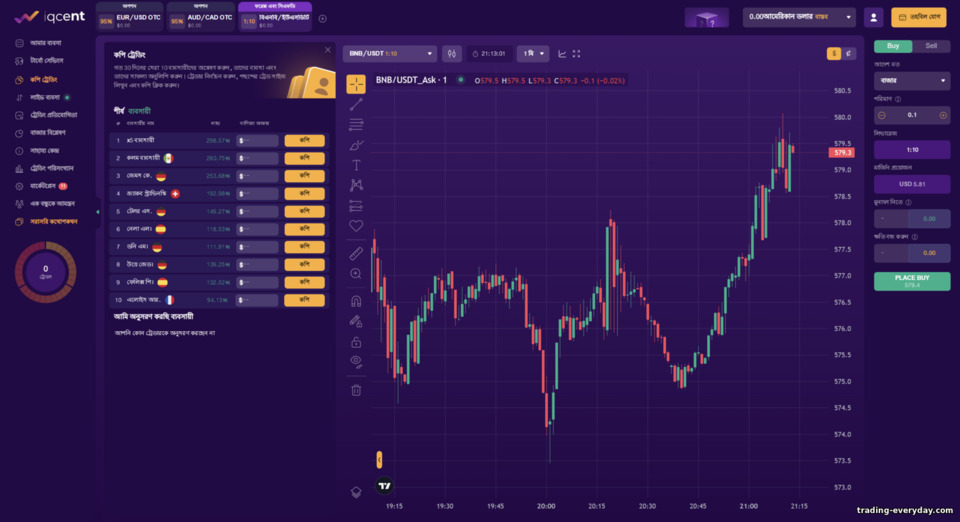Image resolution: width=960 pixels, height=522 pixels.
Task: Open the account balance dropdown
Action: point(798,17)
